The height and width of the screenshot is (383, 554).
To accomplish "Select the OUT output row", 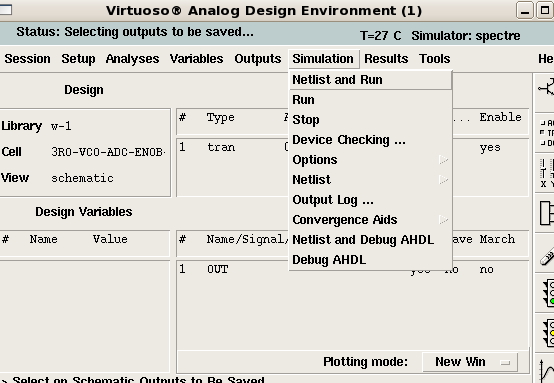I will [352, 270].
